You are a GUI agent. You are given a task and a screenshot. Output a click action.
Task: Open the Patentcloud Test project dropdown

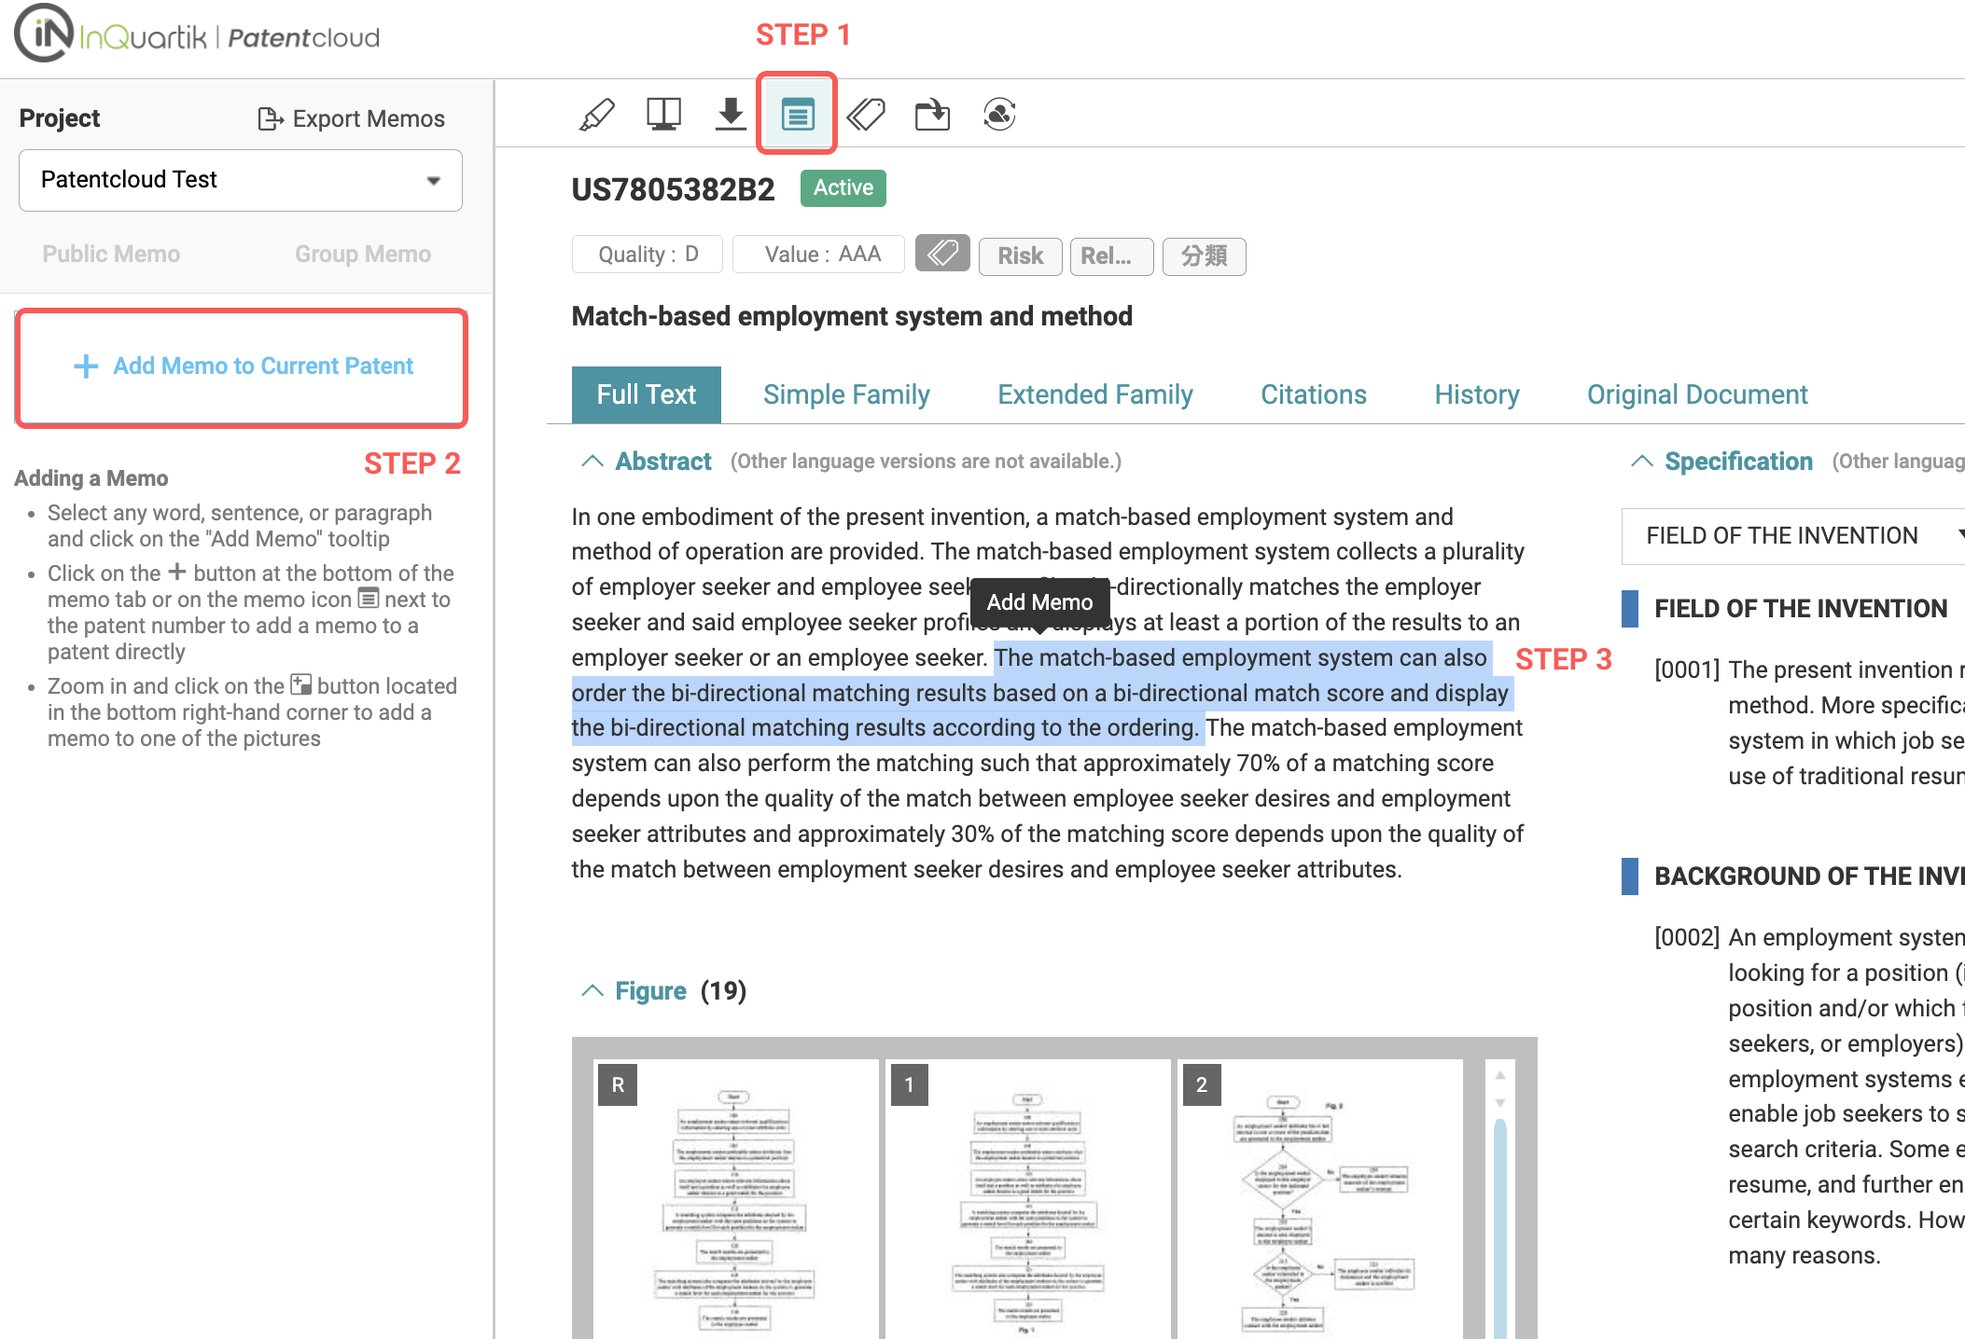tap(240, 180)
